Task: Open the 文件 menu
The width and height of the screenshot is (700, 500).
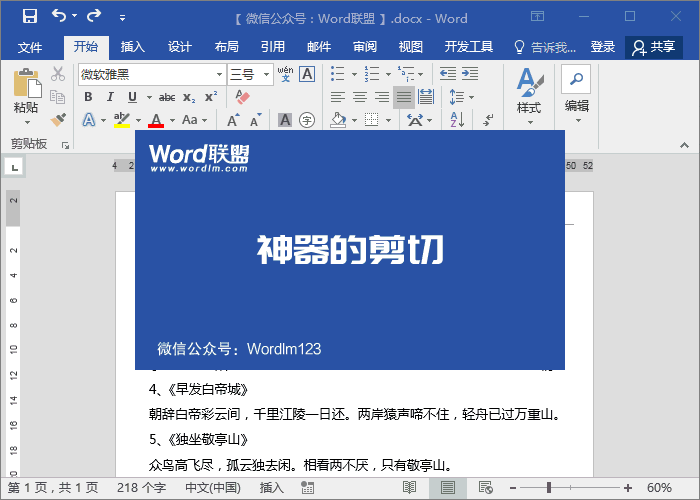Action: (30, 47)
